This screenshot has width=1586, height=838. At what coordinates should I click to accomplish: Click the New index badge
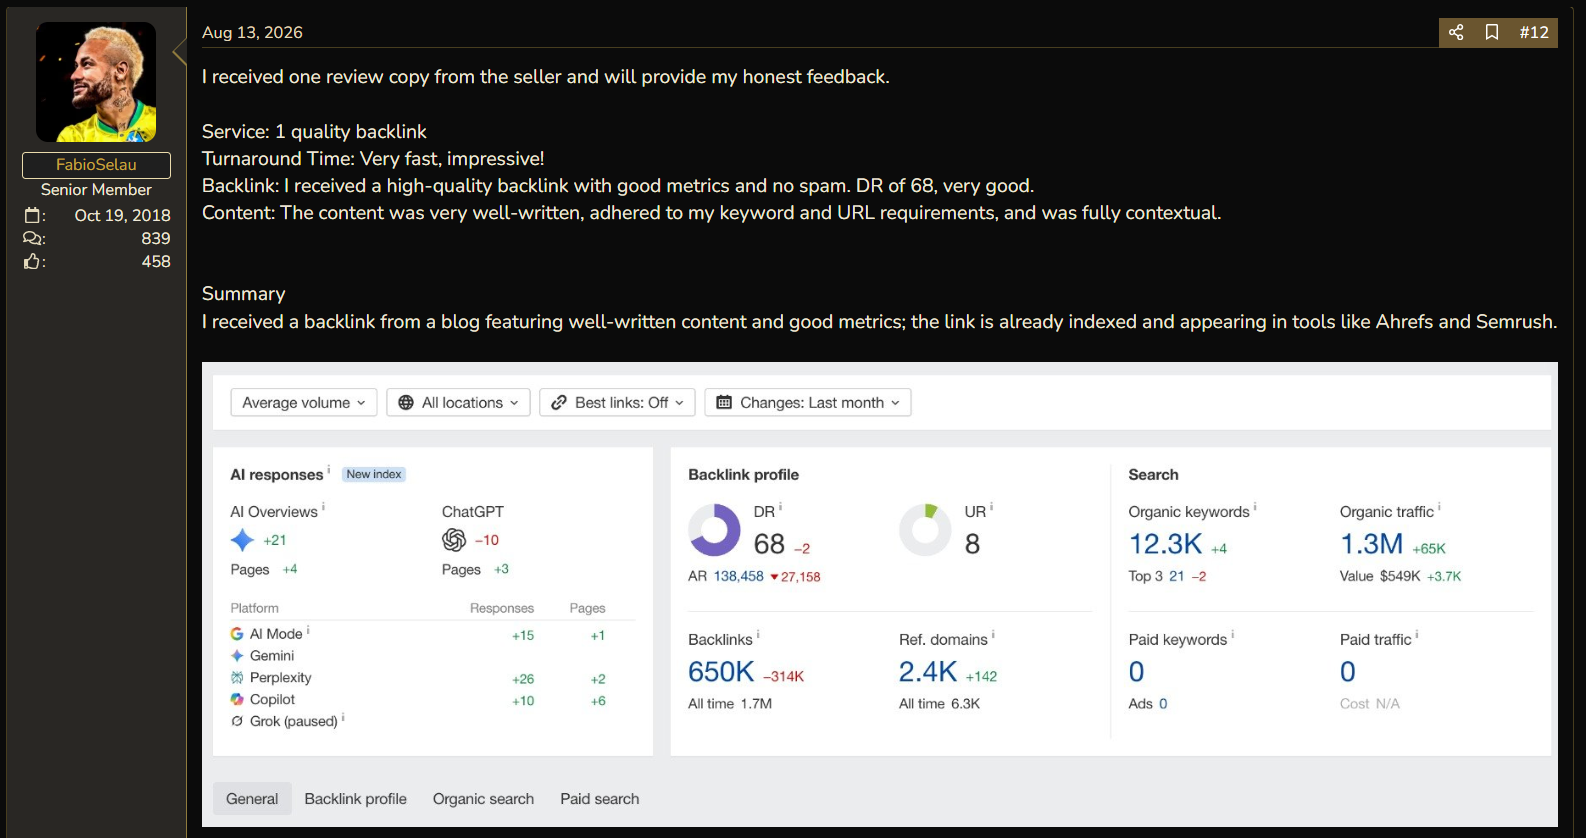pyautogui.click(x=374, y=474)
